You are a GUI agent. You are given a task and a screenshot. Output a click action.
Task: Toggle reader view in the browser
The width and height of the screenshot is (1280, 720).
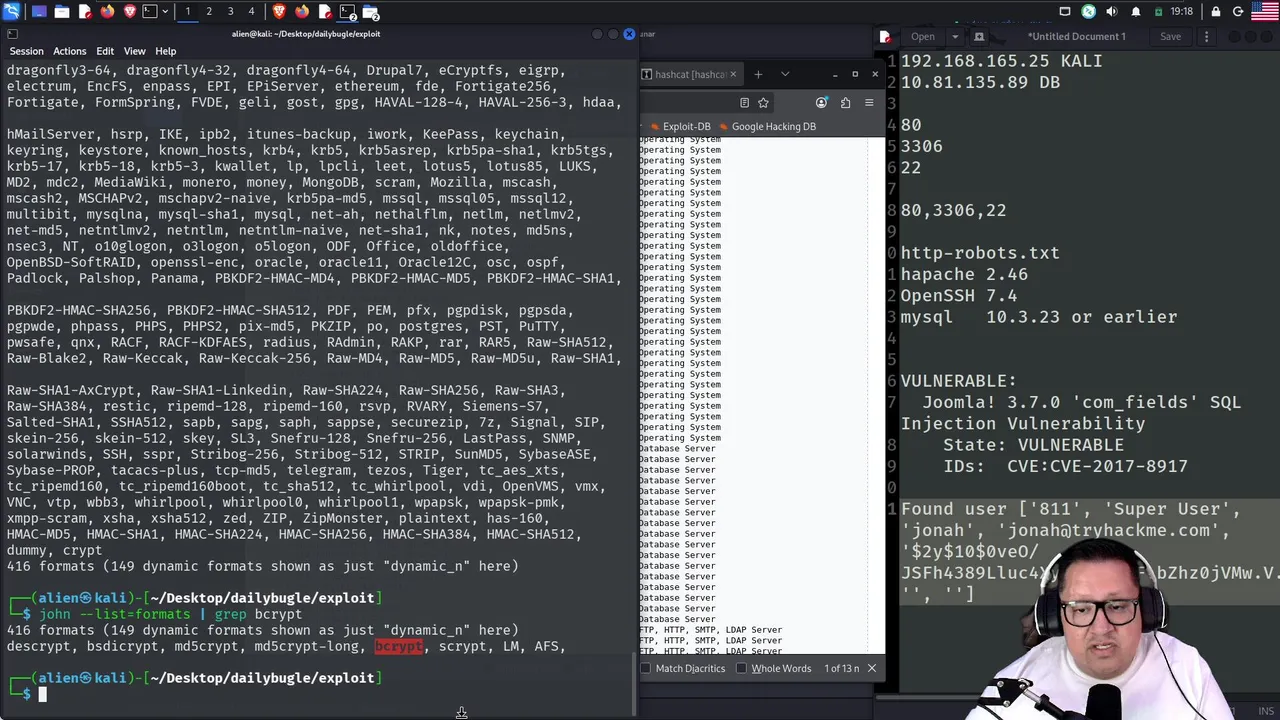(x=744, y=102)
